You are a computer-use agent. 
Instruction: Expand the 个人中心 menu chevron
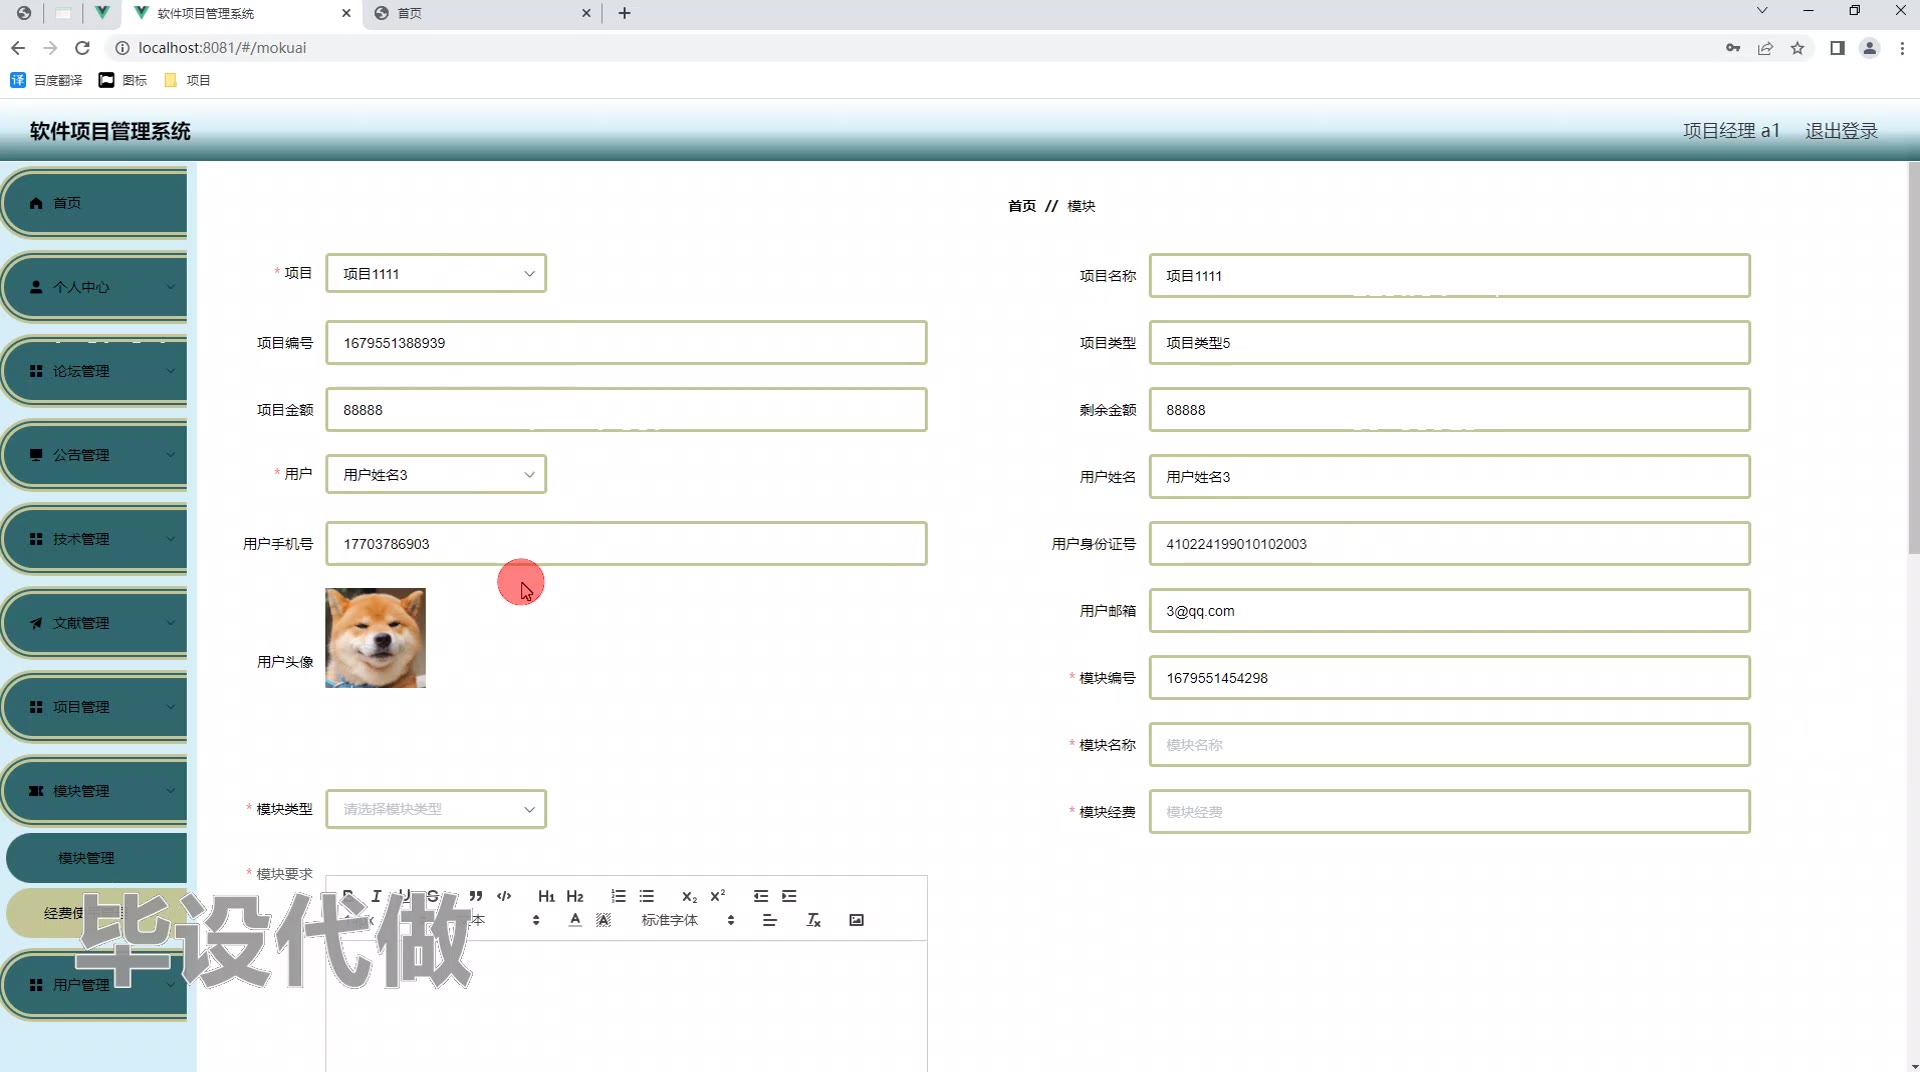[x=170, y=287]
